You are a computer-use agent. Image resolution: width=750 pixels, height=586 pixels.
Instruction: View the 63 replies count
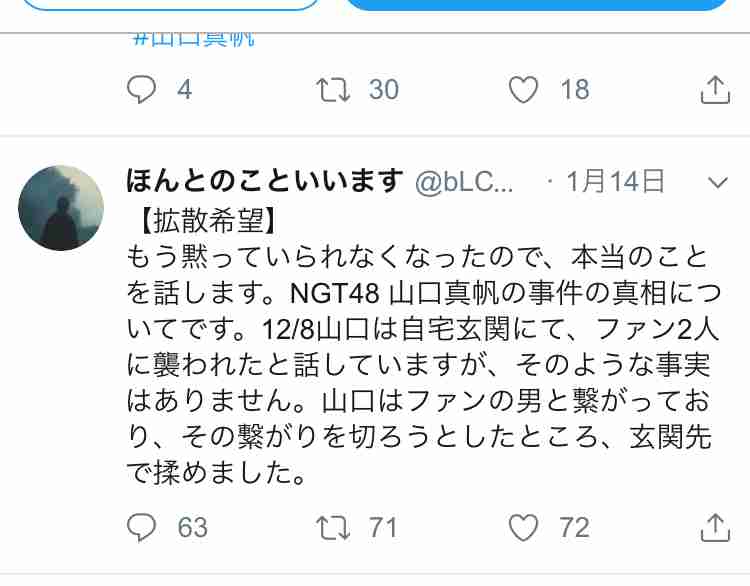(192, 528)
